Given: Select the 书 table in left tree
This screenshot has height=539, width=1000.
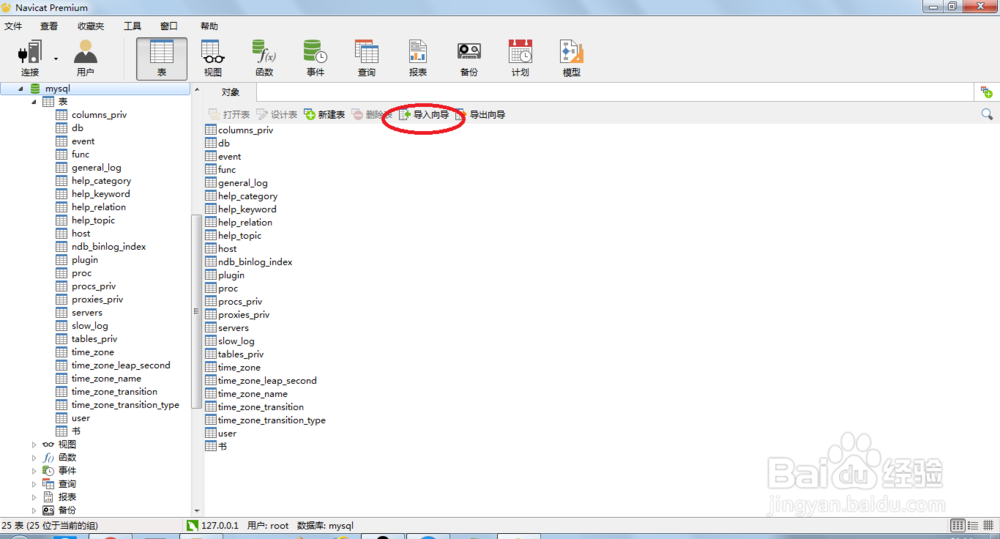Looking at the screenshot, I should pyautogui.click(x=75, y=431).
